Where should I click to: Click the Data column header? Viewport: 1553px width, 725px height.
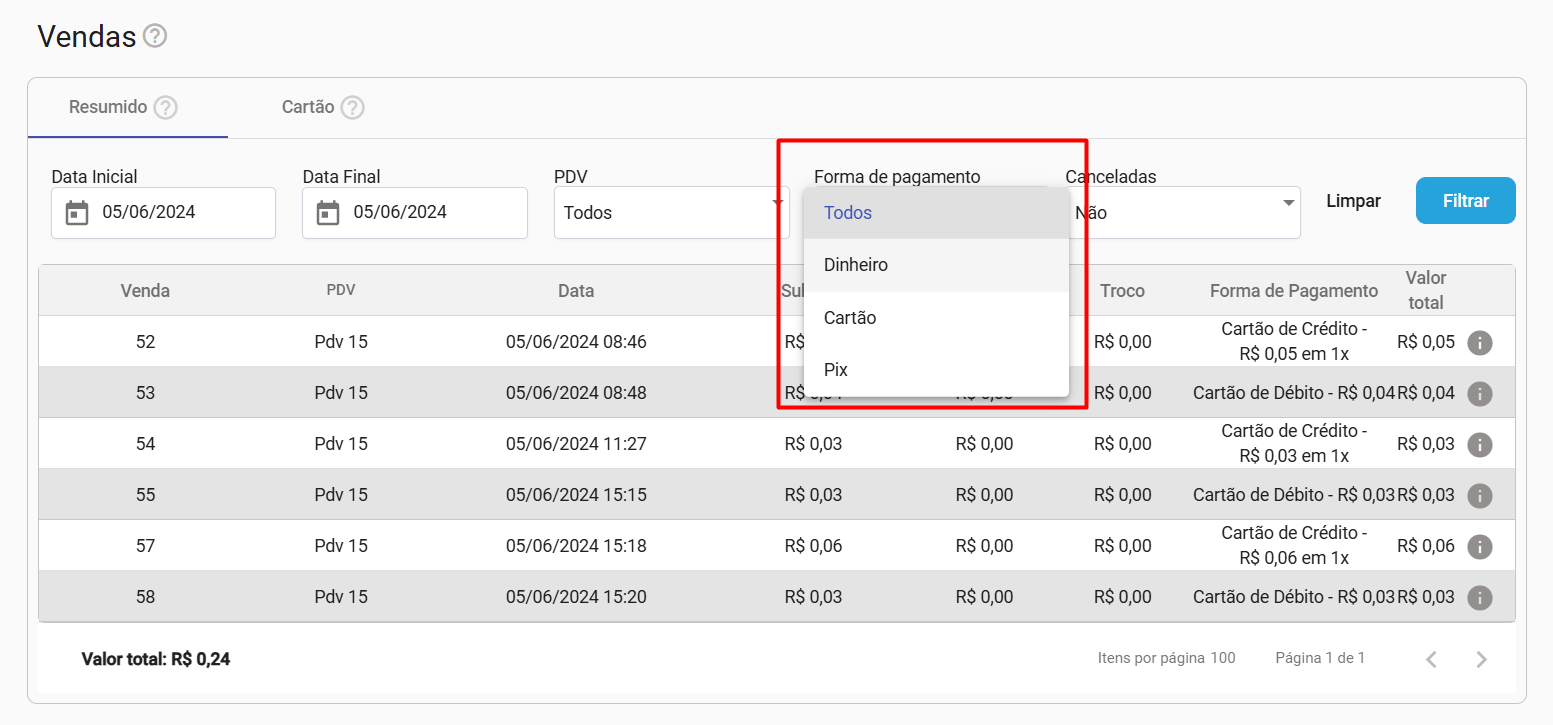click(x=576, y=291)
